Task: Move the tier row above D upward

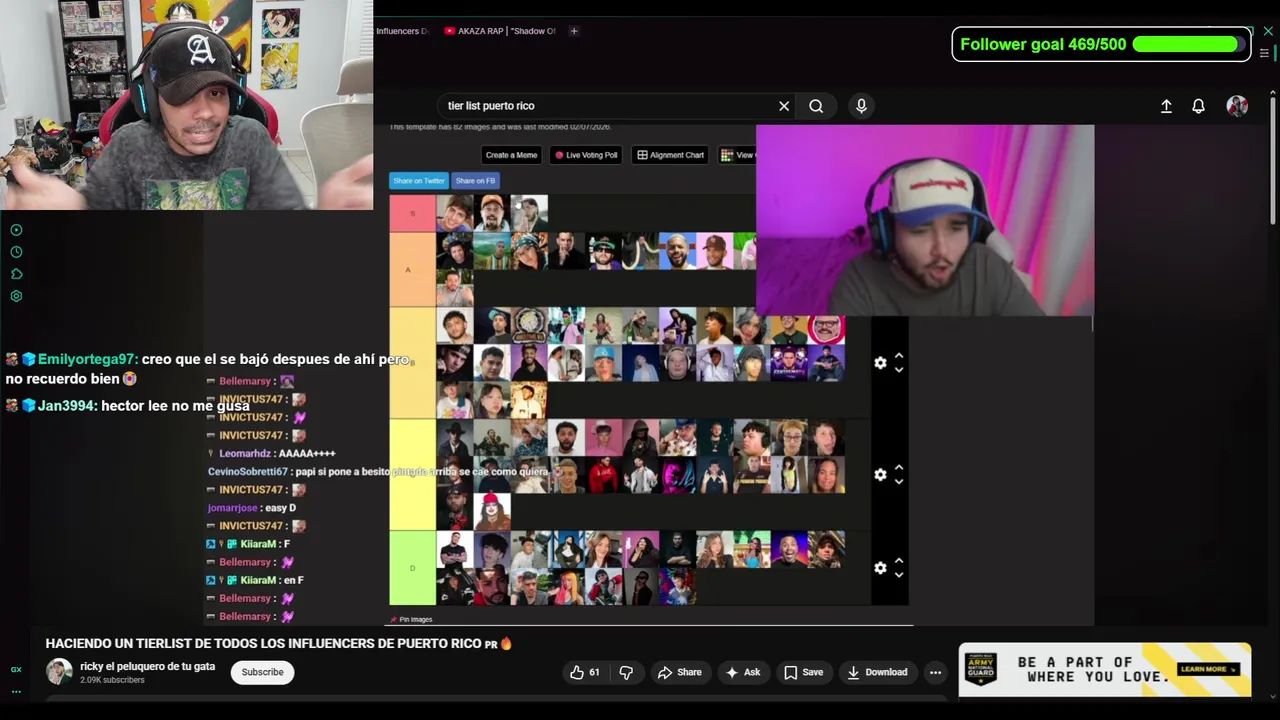Action: pyautogui.click(x=899, y=468)
